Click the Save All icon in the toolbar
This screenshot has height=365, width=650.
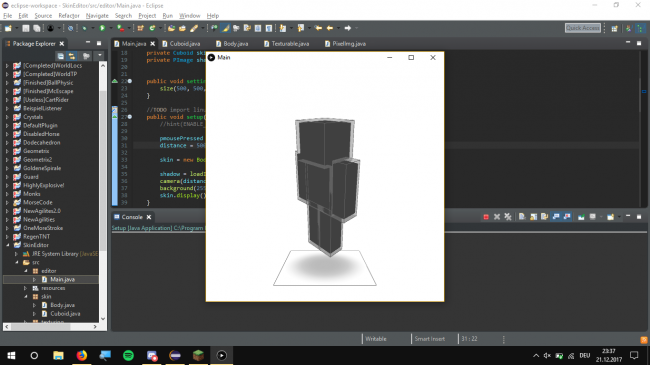click(36, 28)
